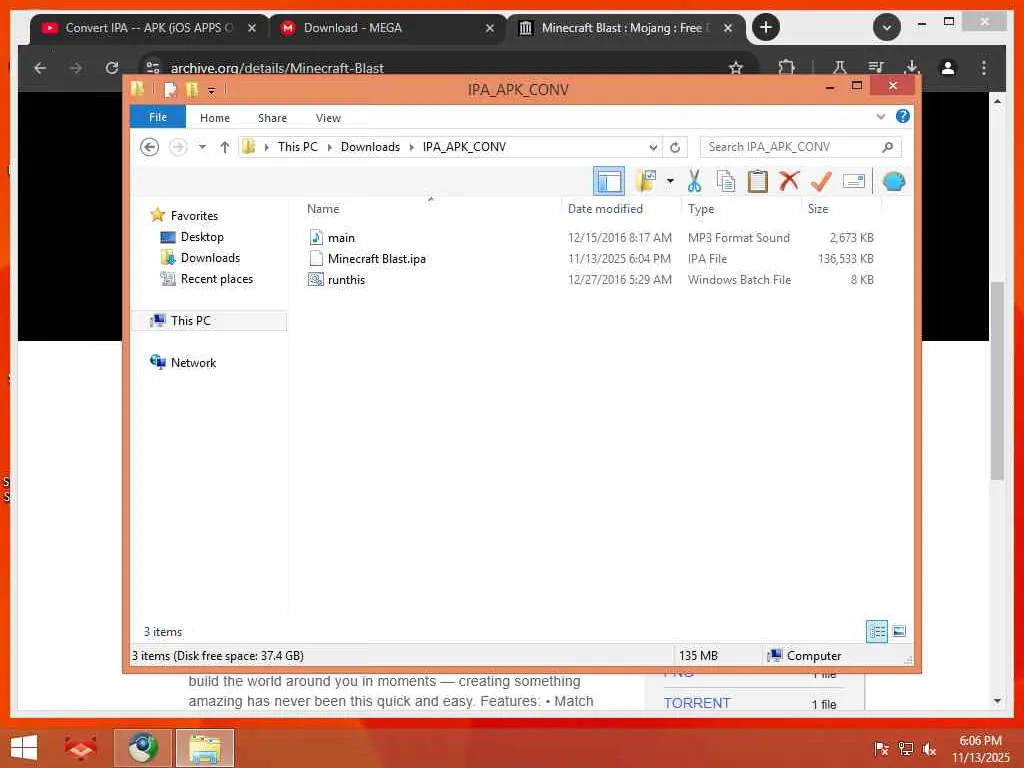Open the View ribbon tab
The height and width of the screenshot is (768, 1024).
pos(328,118)
